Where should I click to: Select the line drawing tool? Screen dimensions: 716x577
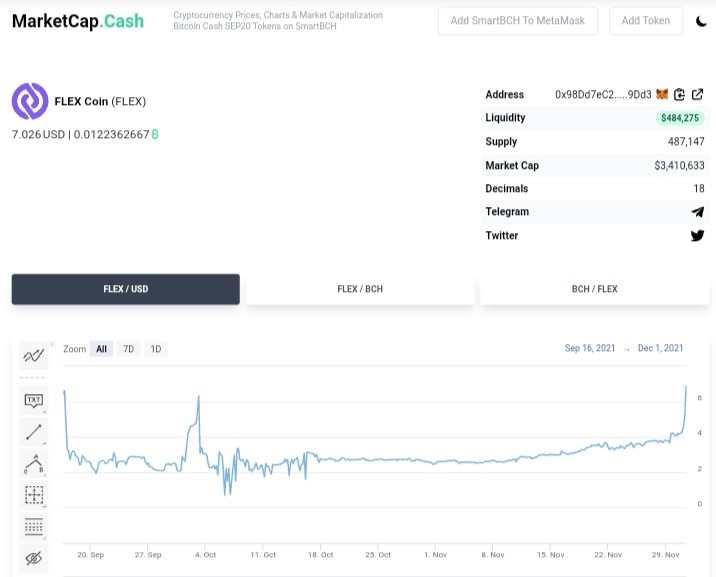pyautogui.click(x=34, y=432)
